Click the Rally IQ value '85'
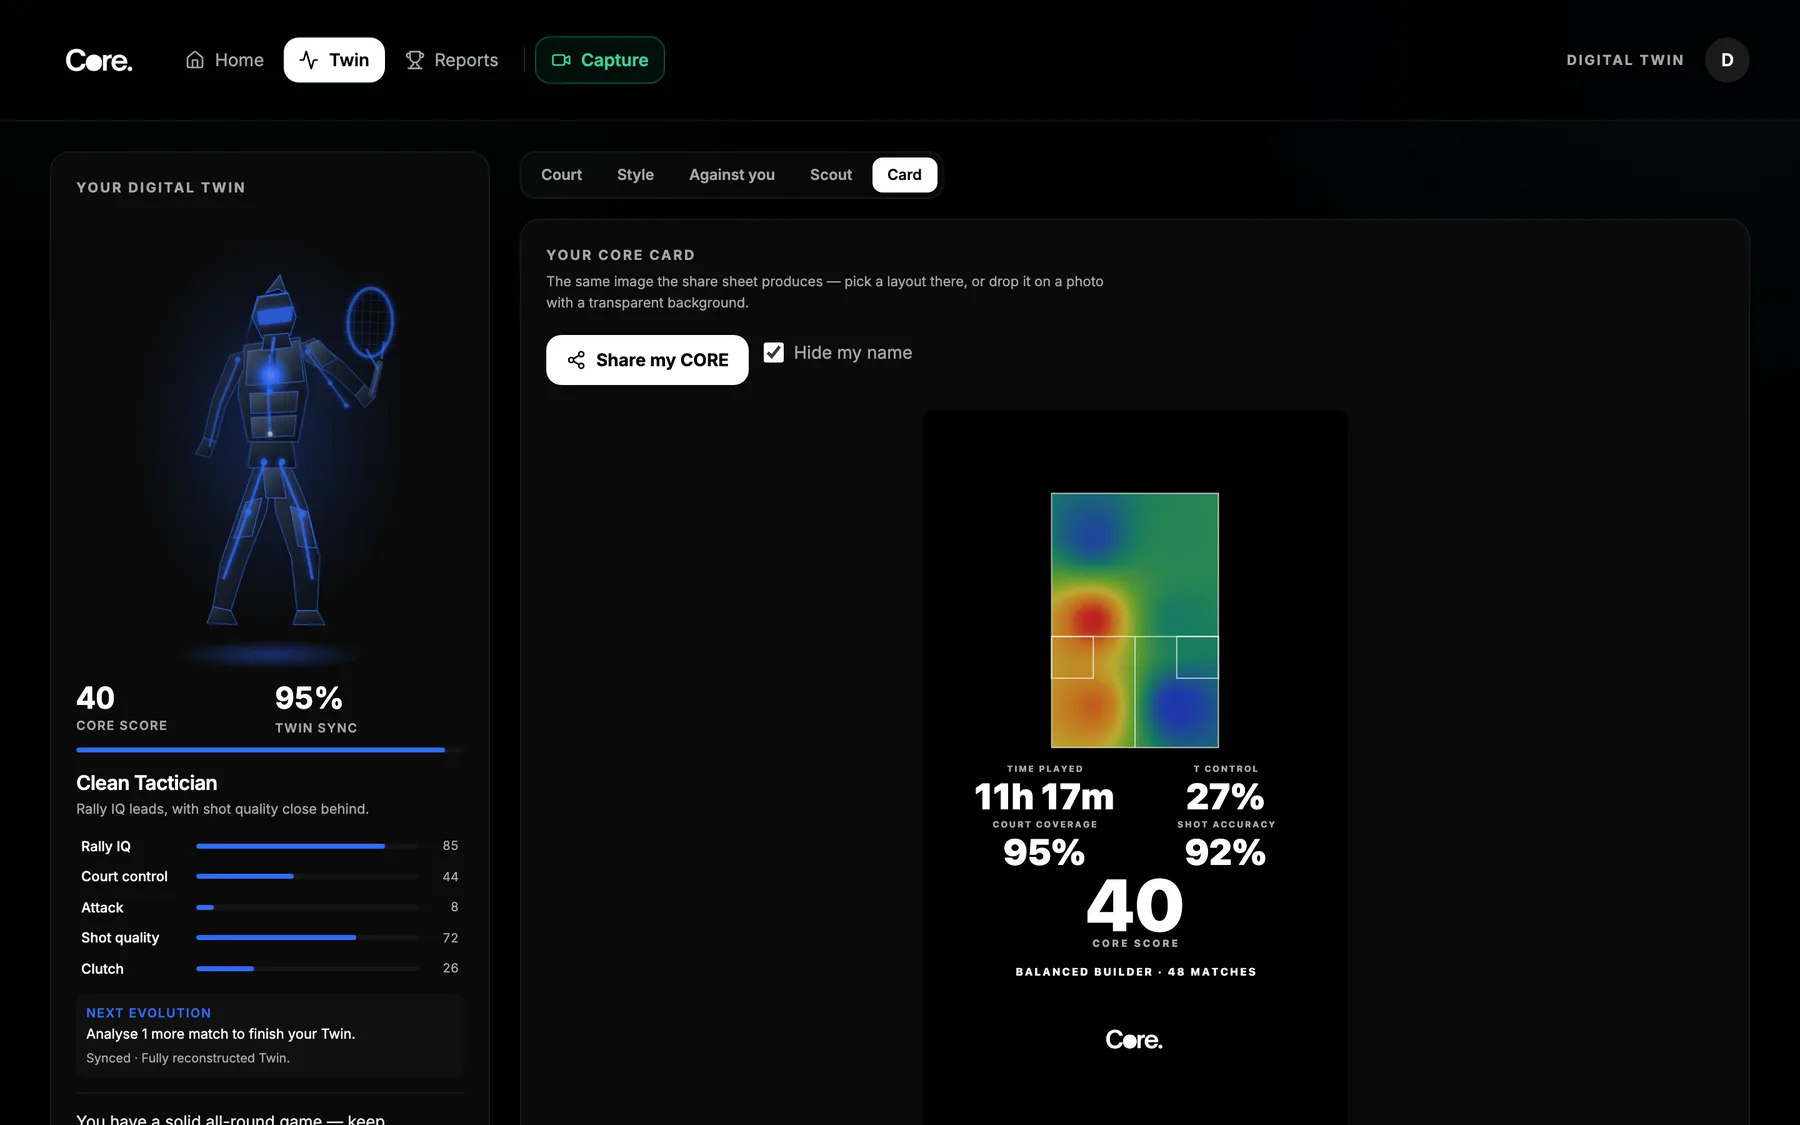 tap(450, 846)
